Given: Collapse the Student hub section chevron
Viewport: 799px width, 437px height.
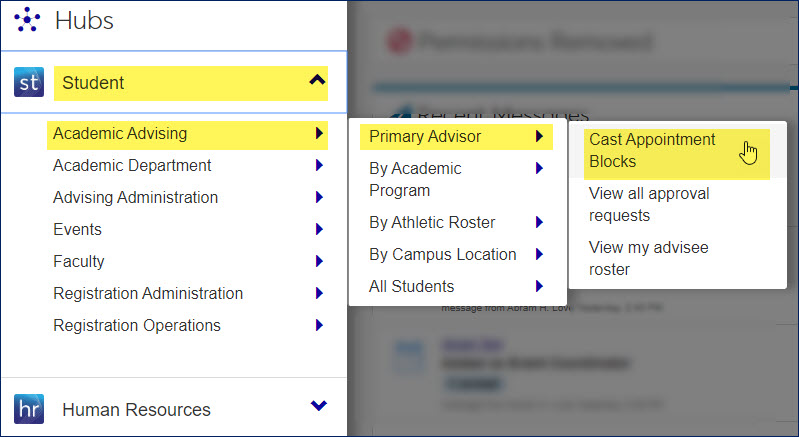Looking at the screenshot, I should (x=318, y=80).
